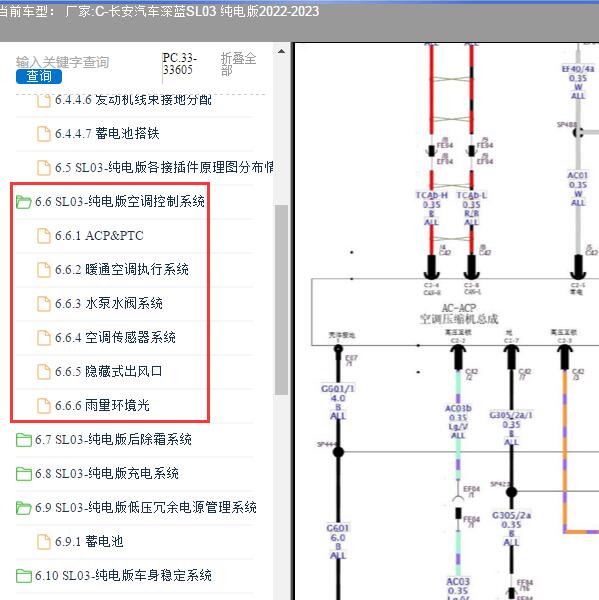Click the document icon beside 6.6.2 暖通空调执行系统
This screenshot has width=599, height=600.
coord(44,270)
